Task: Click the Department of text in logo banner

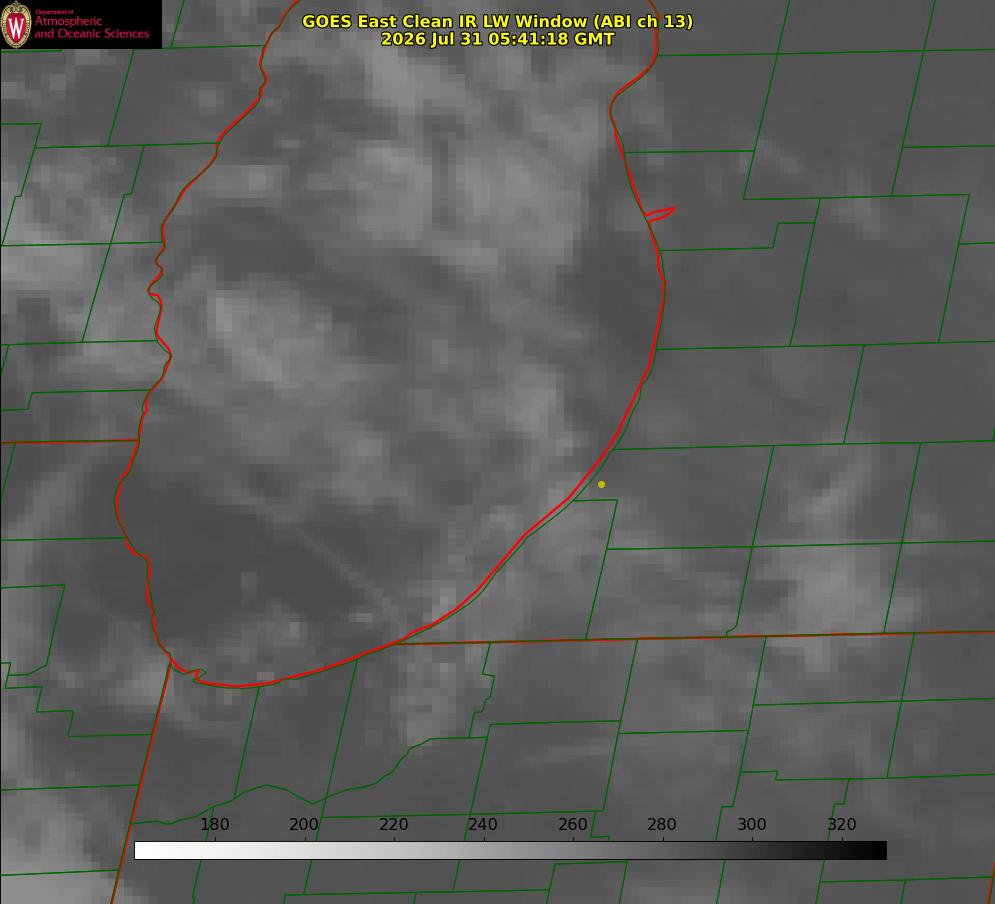Action: (x=54, y=11)
